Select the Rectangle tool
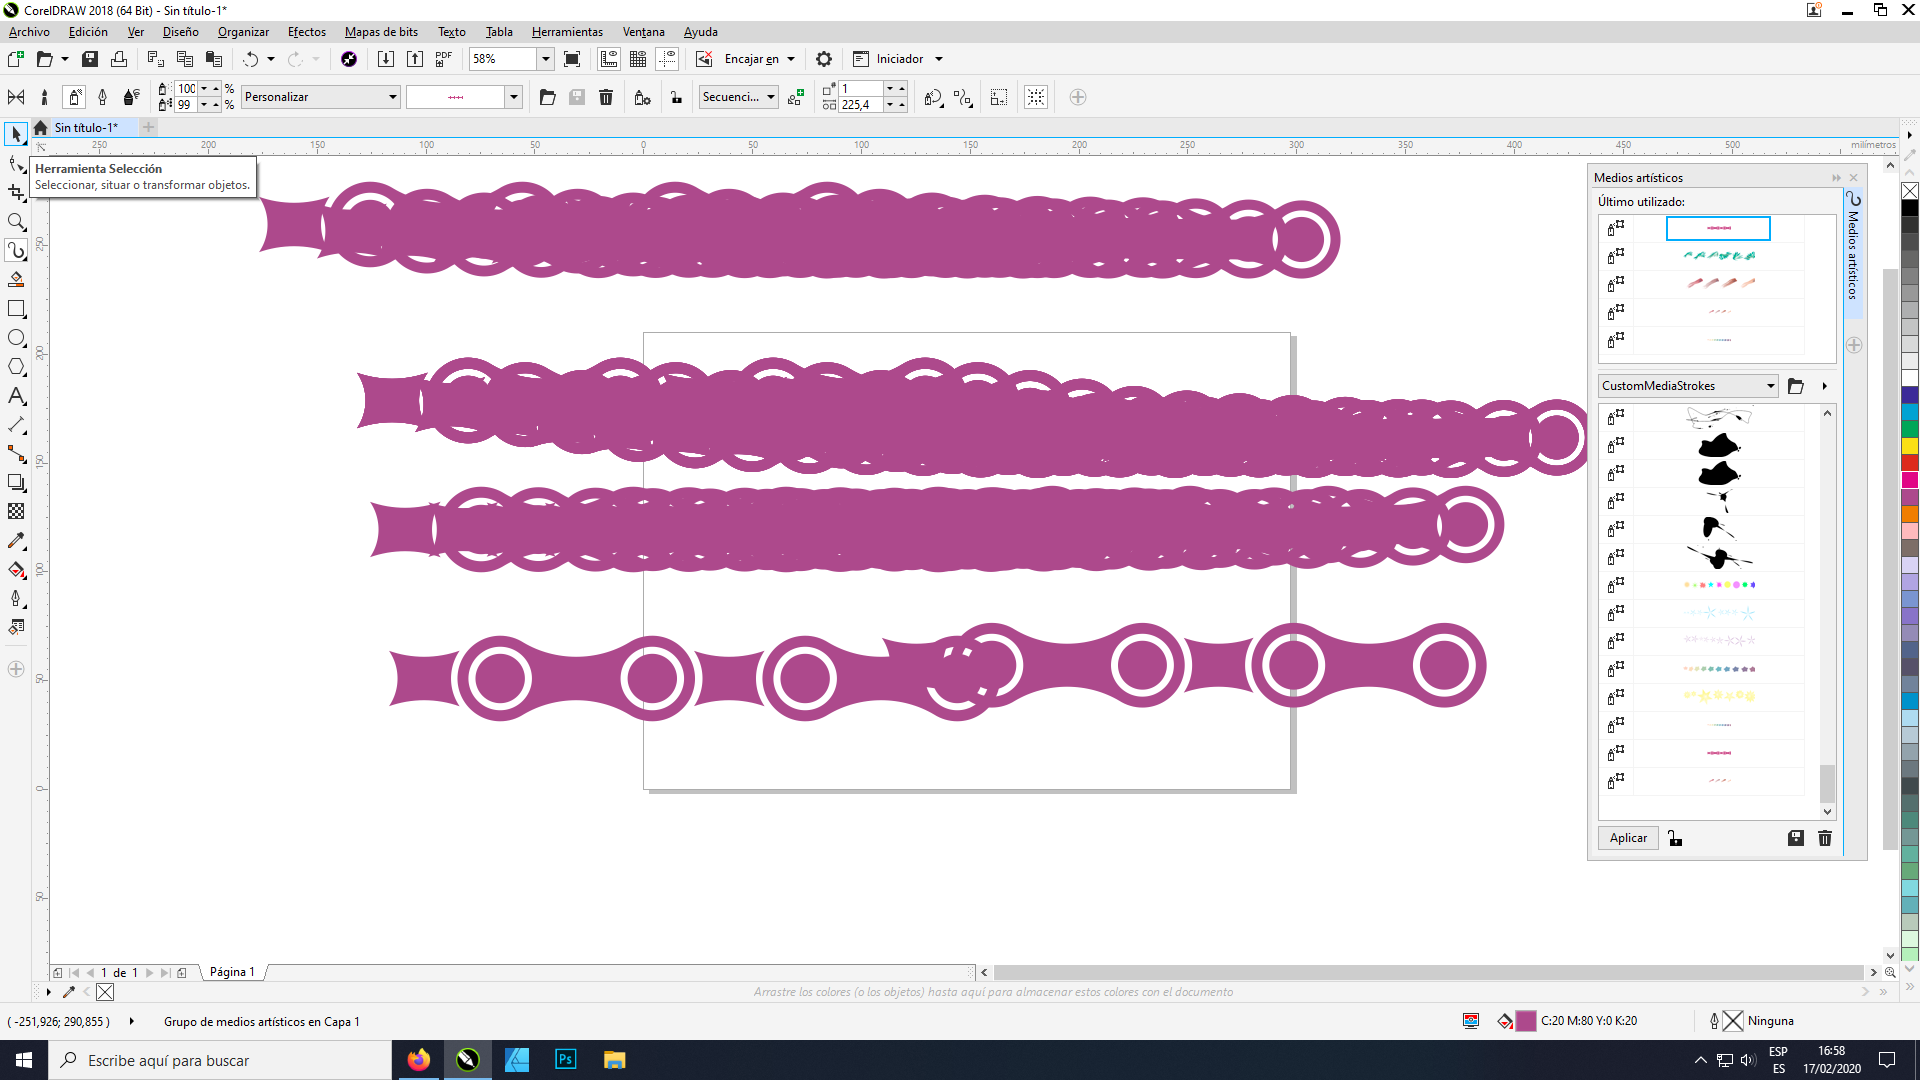The height and width of the screenshot is (1080, 1920). click(16, 309)
